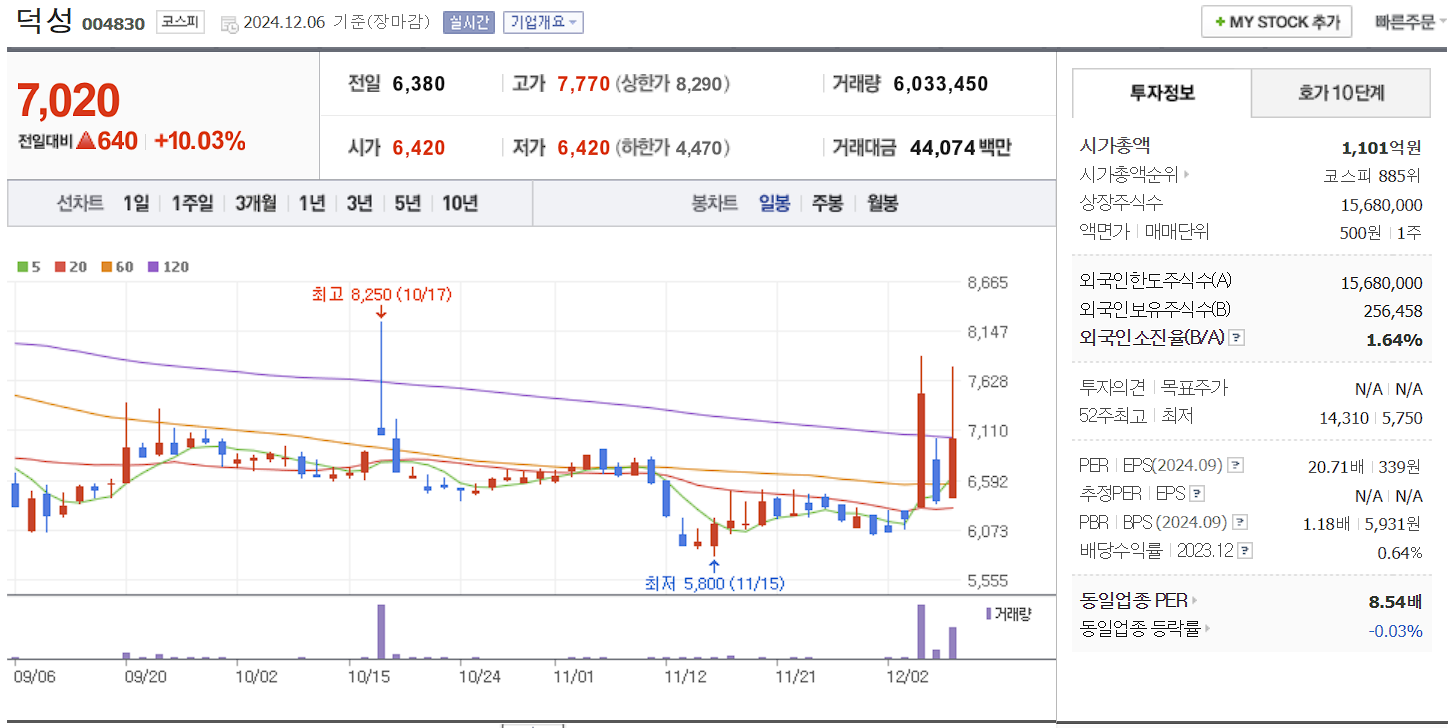Viewport: 1450px width, 728px height.
Task: Expand the 기업개요 dropdown
Action: (543, 22)
